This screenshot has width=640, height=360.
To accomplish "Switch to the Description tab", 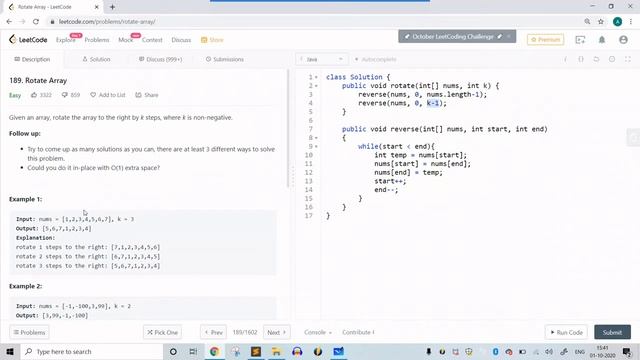I will tap(32, 59).
